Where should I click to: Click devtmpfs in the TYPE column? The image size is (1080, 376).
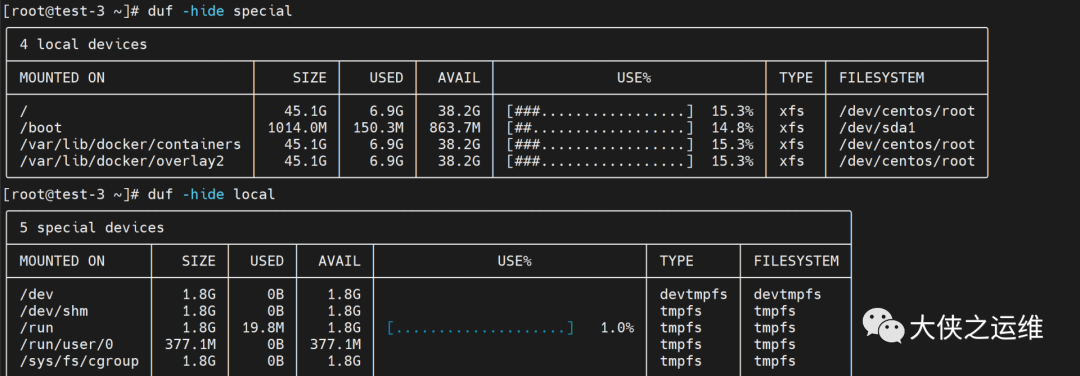coord(694,295)
